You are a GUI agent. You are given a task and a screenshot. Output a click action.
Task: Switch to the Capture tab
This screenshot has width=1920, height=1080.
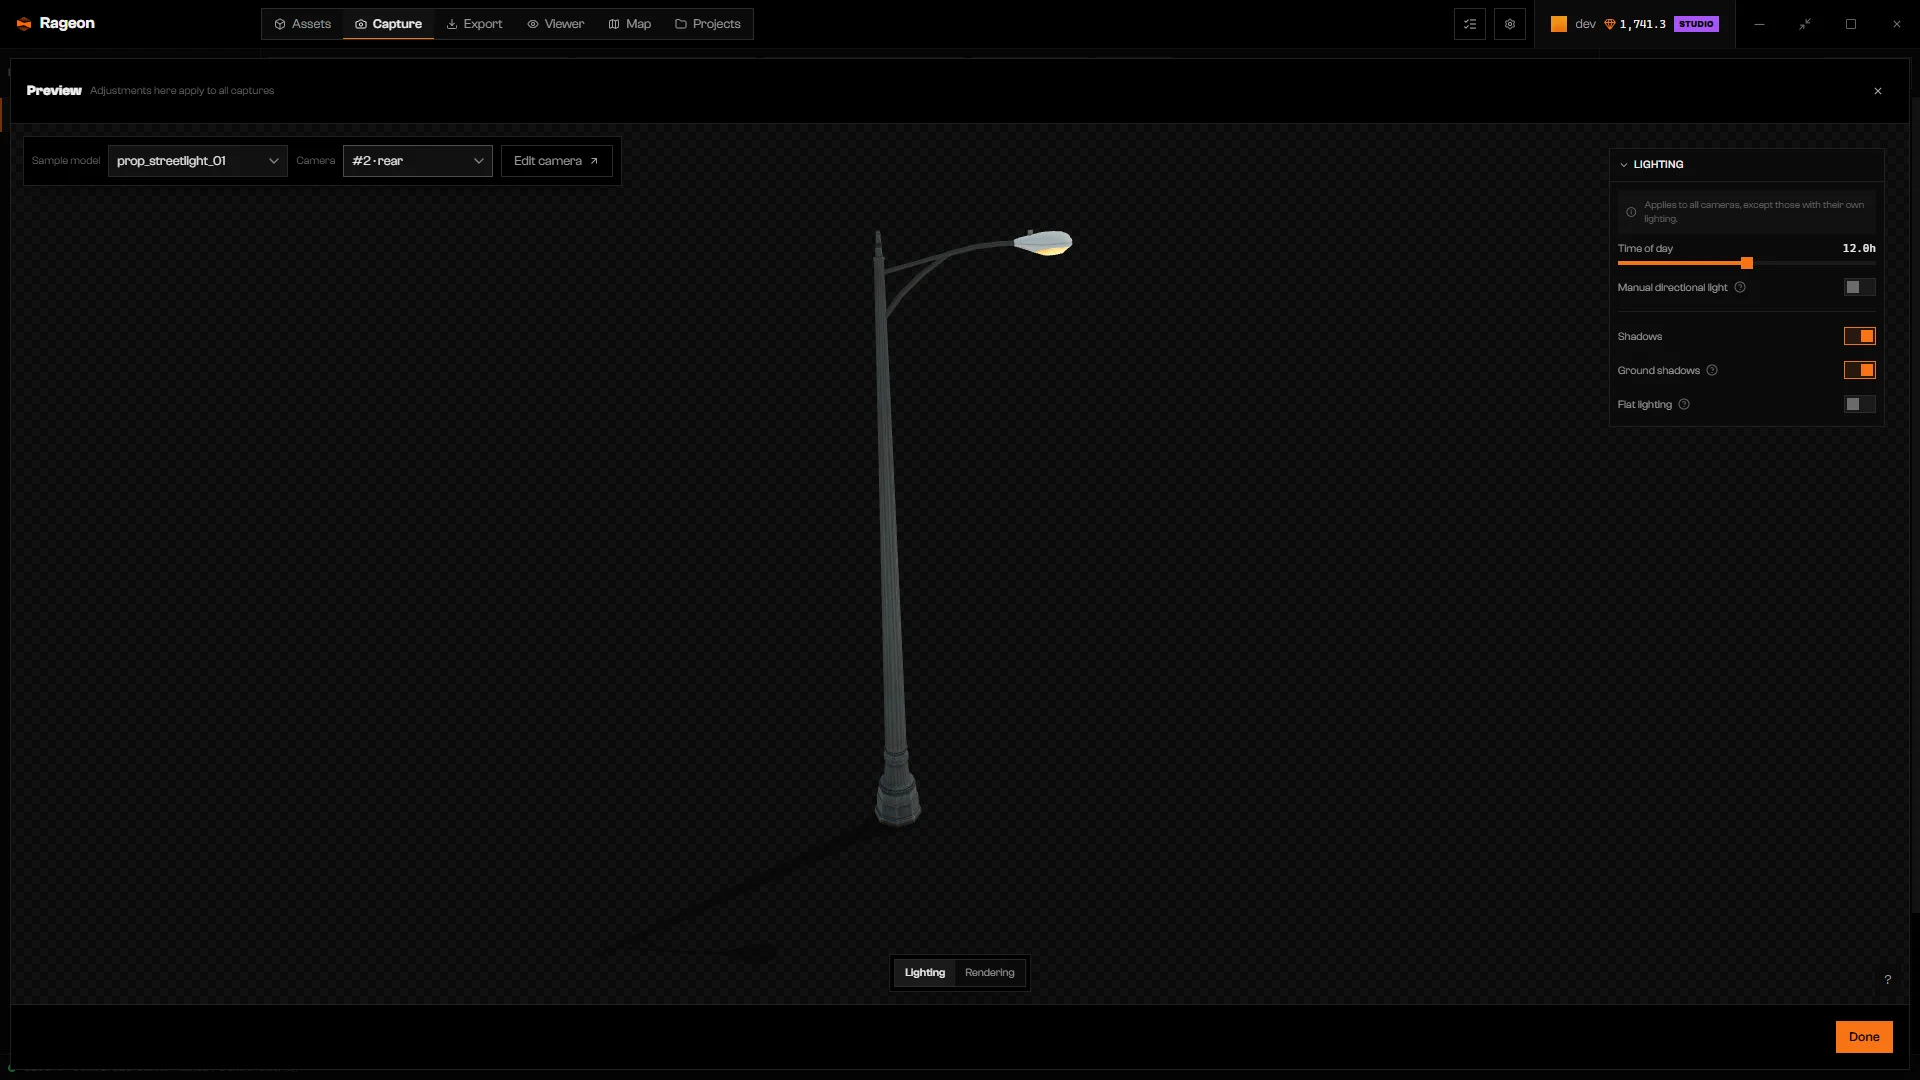point(388,24)
